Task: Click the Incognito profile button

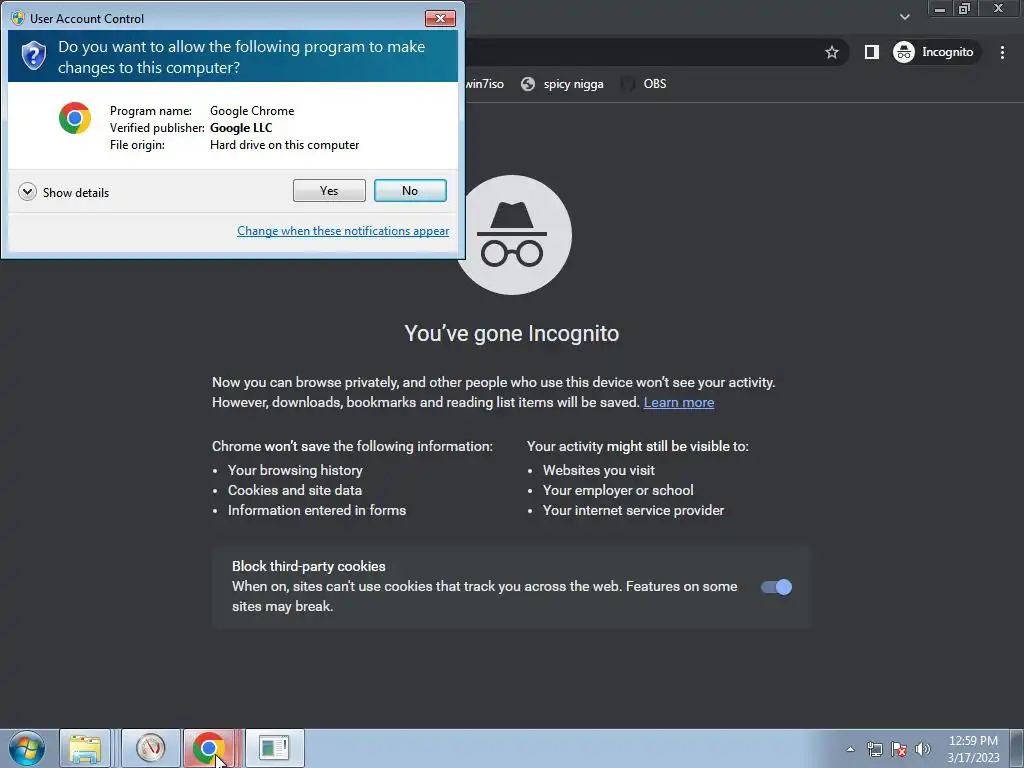Action: click(x=934, y=52)
